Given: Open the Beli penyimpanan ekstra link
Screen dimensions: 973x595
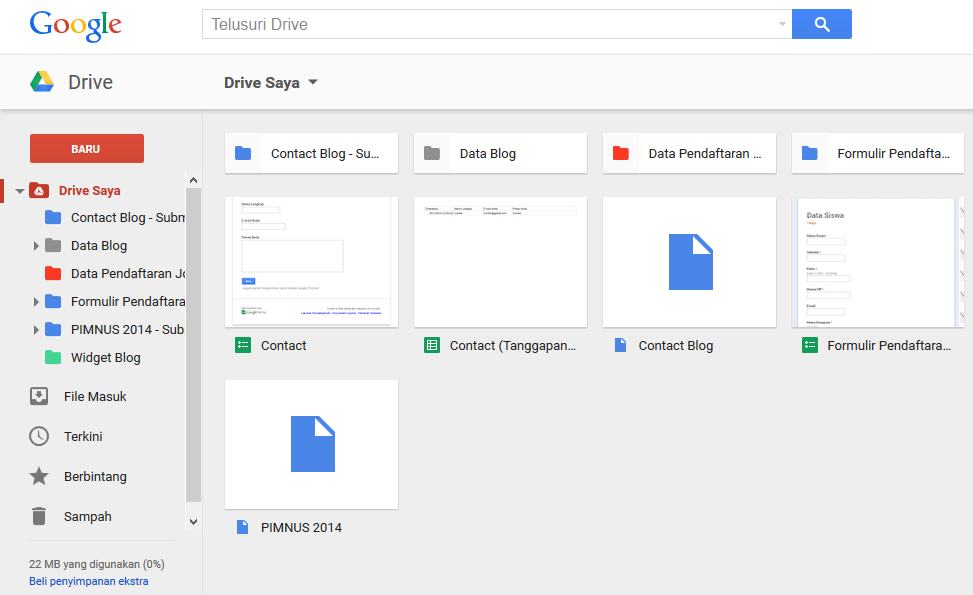Looking at the screenshot, I should [x=88, y=580].
